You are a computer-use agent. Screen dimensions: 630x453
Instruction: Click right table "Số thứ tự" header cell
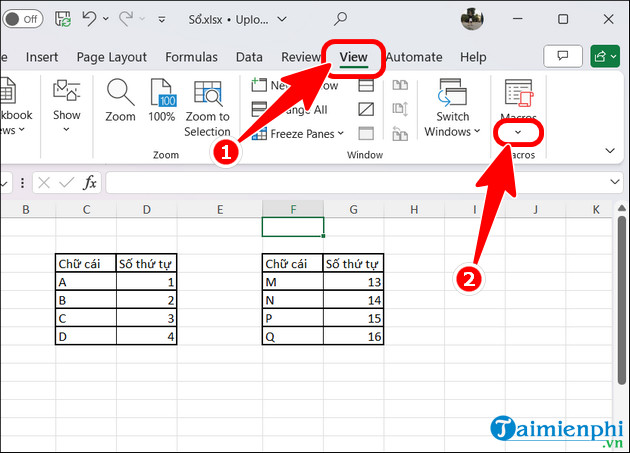pos(354,264)
